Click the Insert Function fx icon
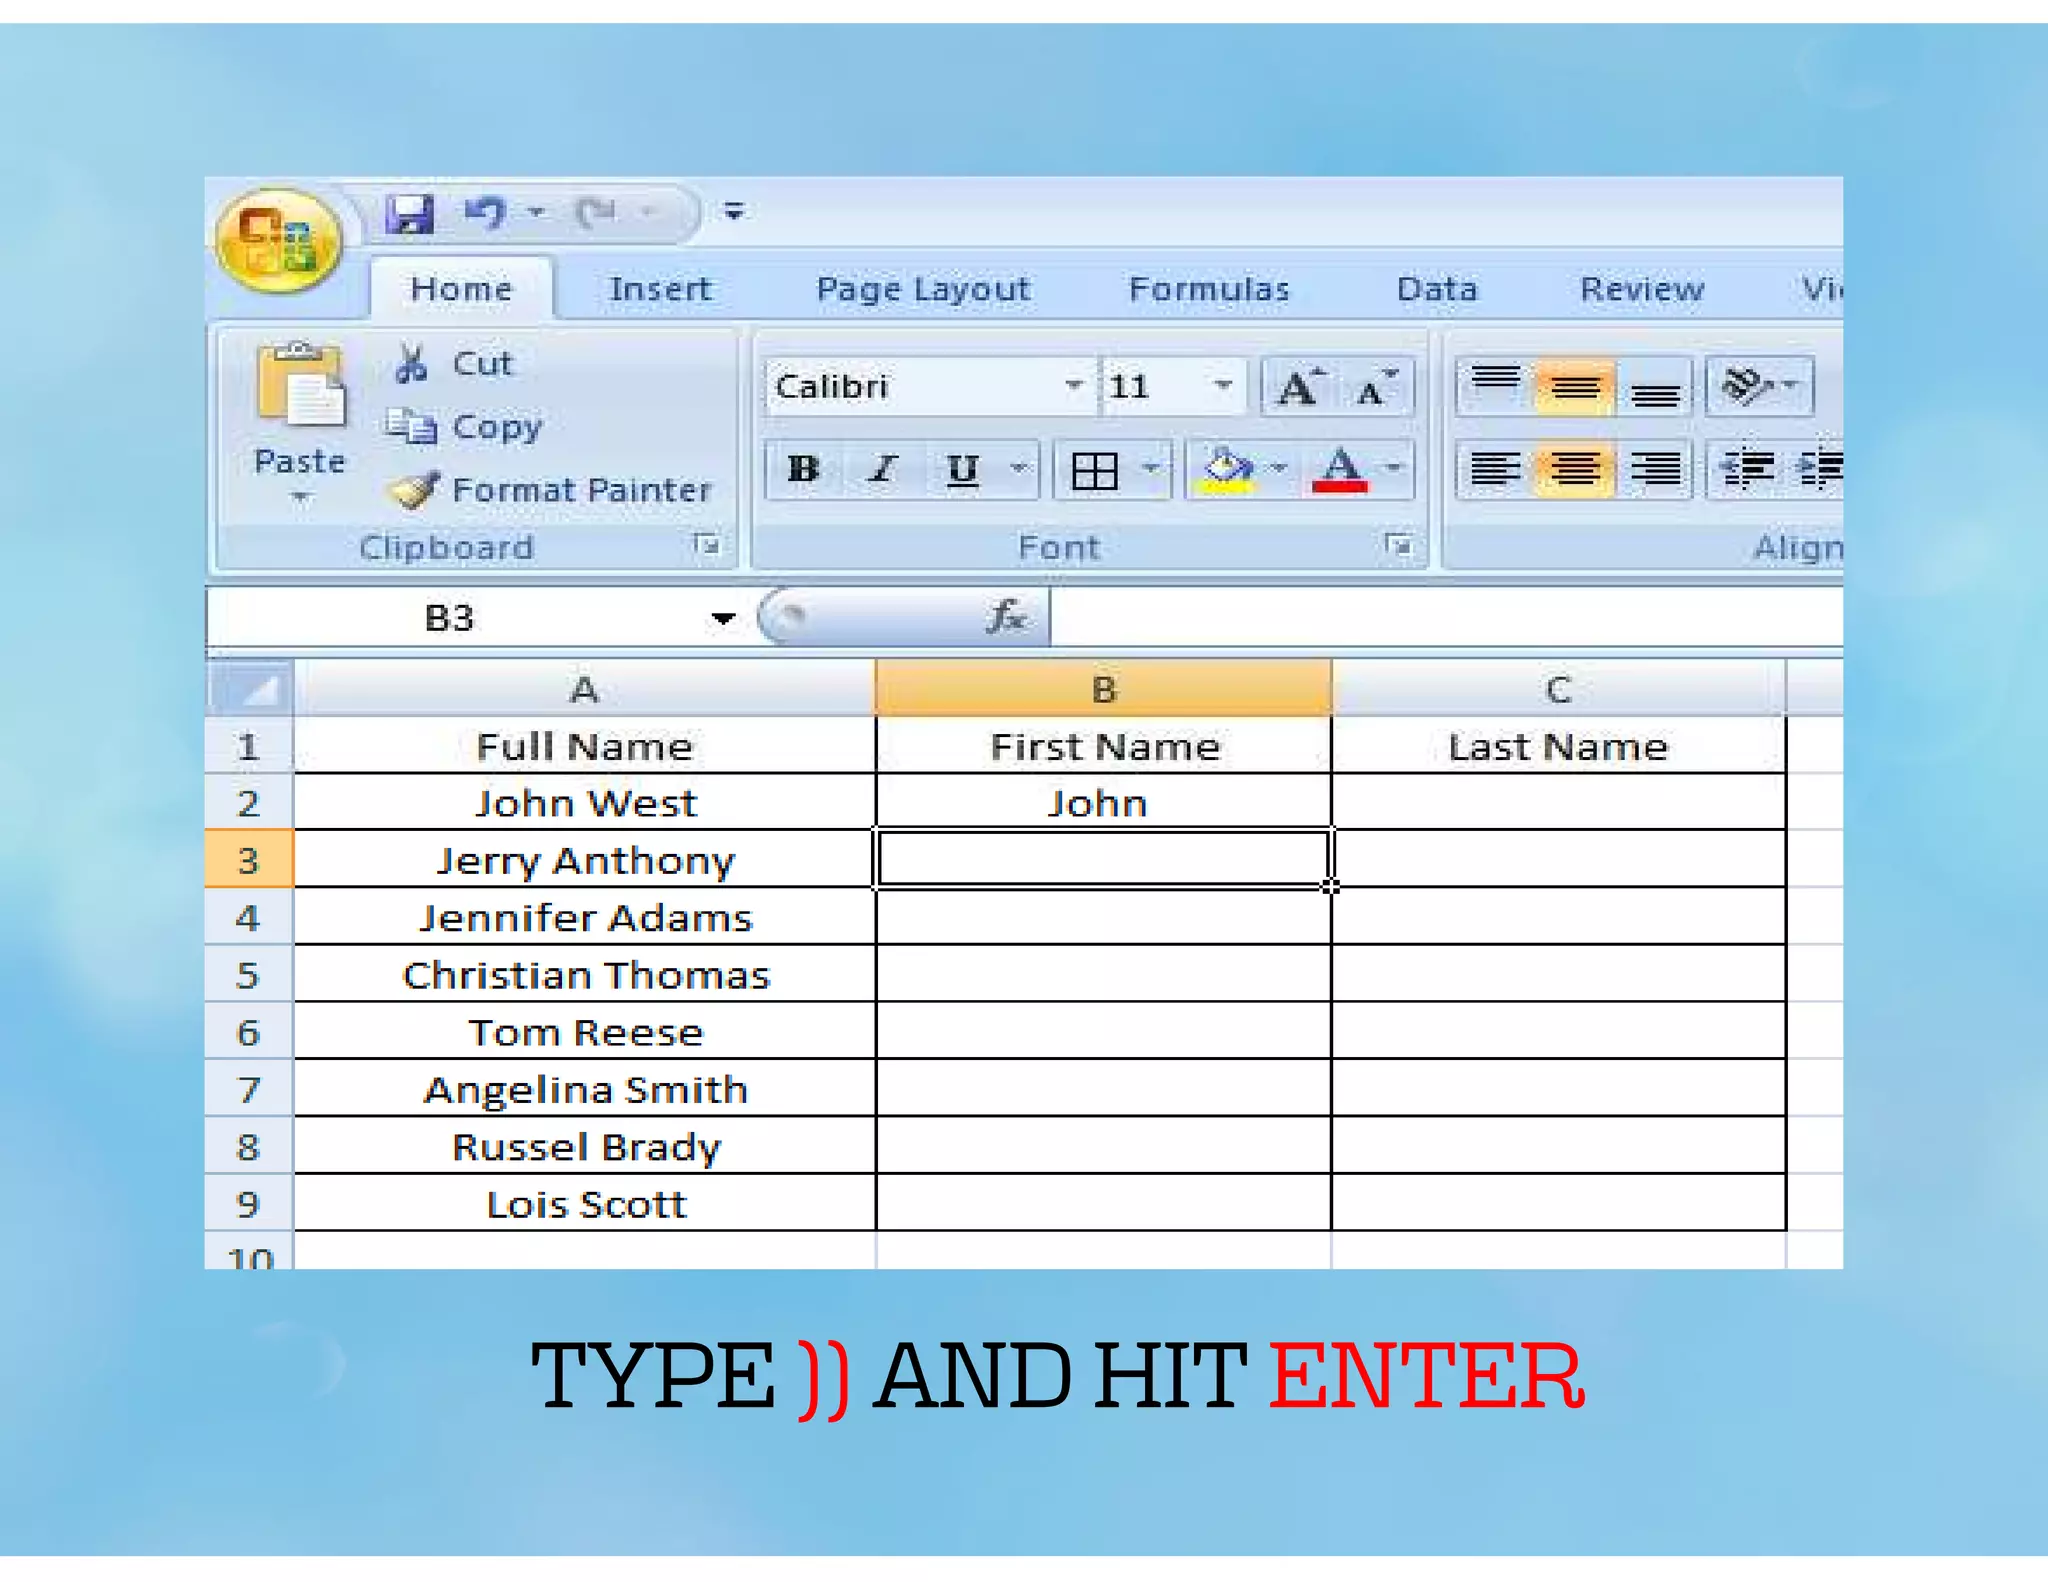Viewport: 2048px width, 1582px height. (1004, 617)
